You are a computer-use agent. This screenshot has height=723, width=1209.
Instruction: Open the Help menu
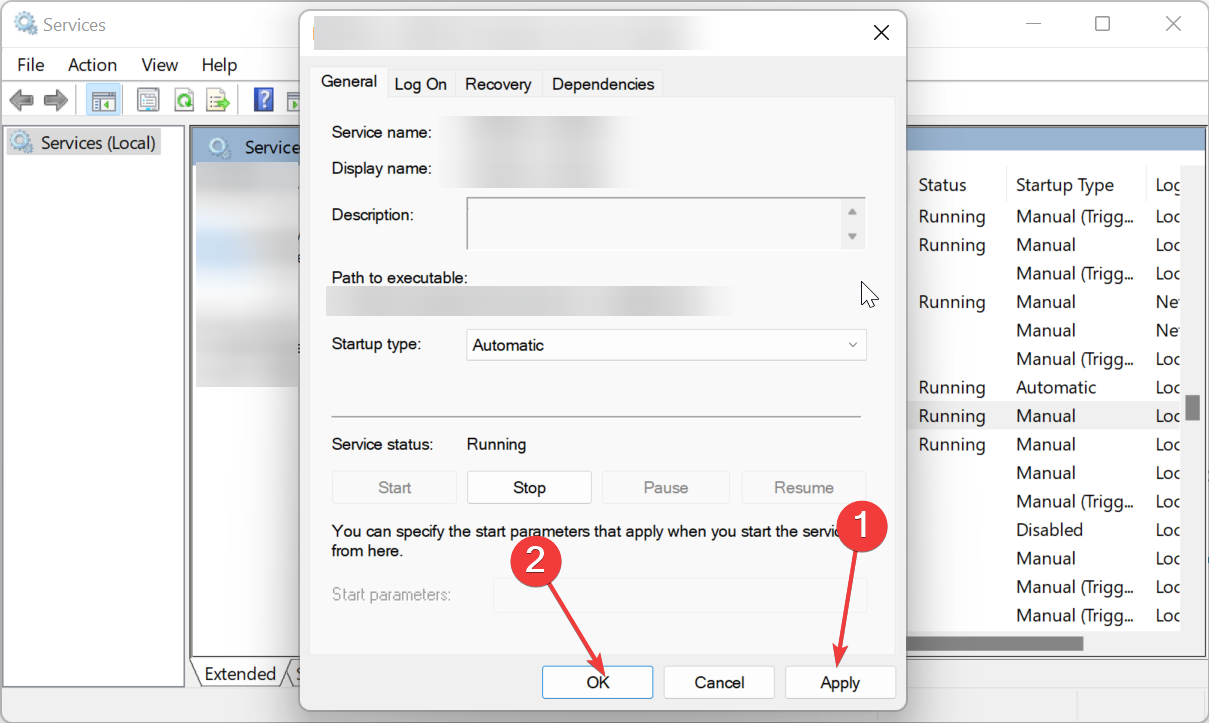pyautogui.click(x=219, y=65)
